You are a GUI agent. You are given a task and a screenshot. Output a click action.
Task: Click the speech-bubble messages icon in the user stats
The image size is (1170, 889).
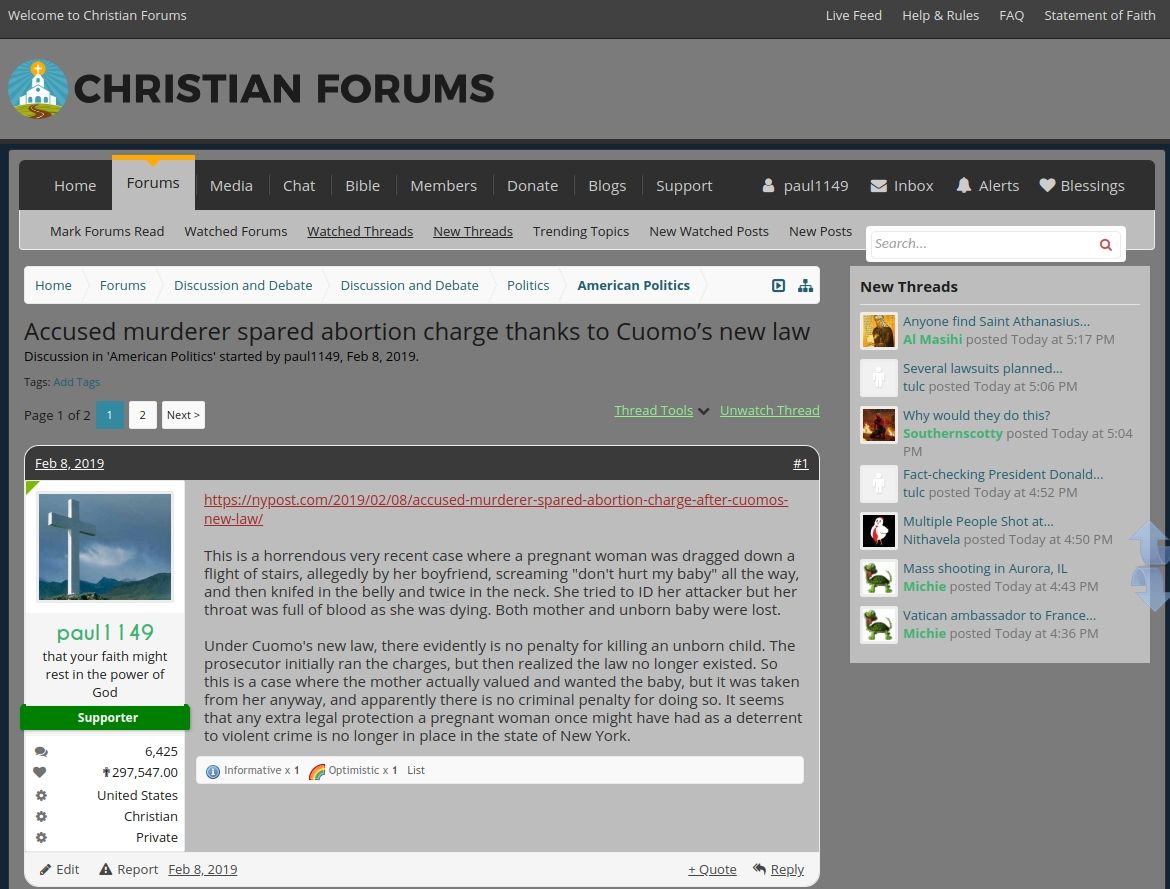[x=41, y=751]
